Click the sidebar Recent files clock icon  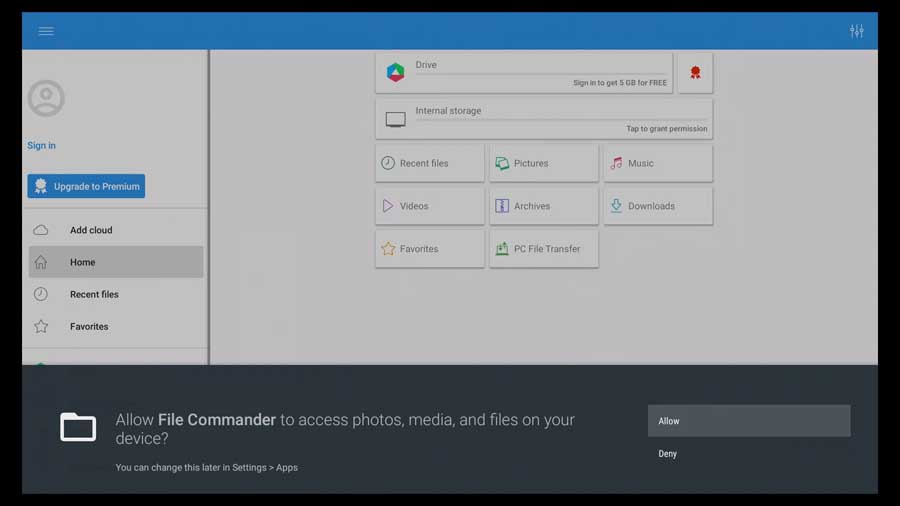point(41,294)
